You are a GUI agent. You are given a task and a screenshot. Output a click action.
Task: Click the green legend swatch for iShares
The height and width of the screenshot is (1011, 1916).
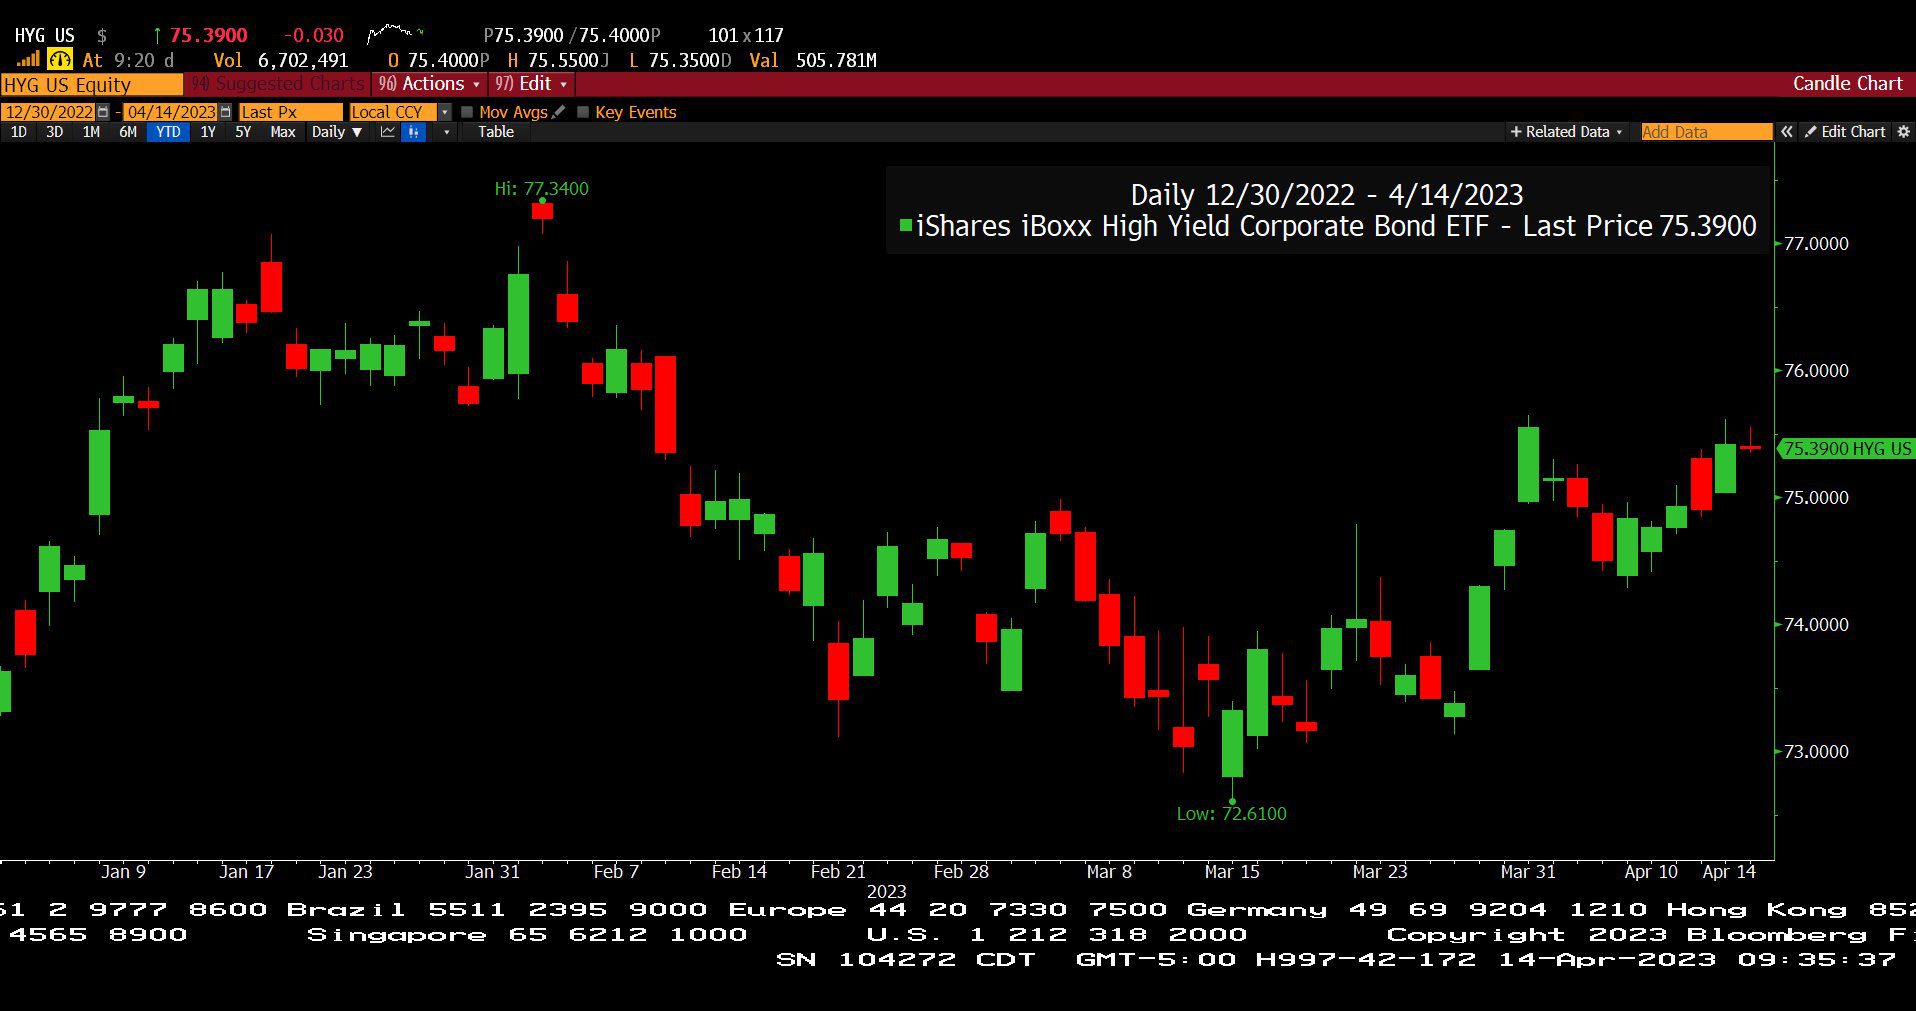(906, 226)
